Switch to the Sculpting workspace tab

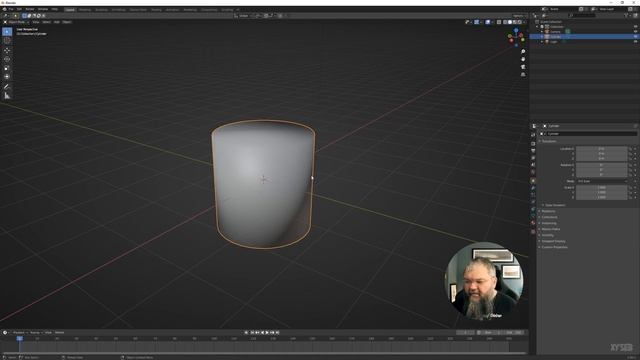(x=102, y=9)
